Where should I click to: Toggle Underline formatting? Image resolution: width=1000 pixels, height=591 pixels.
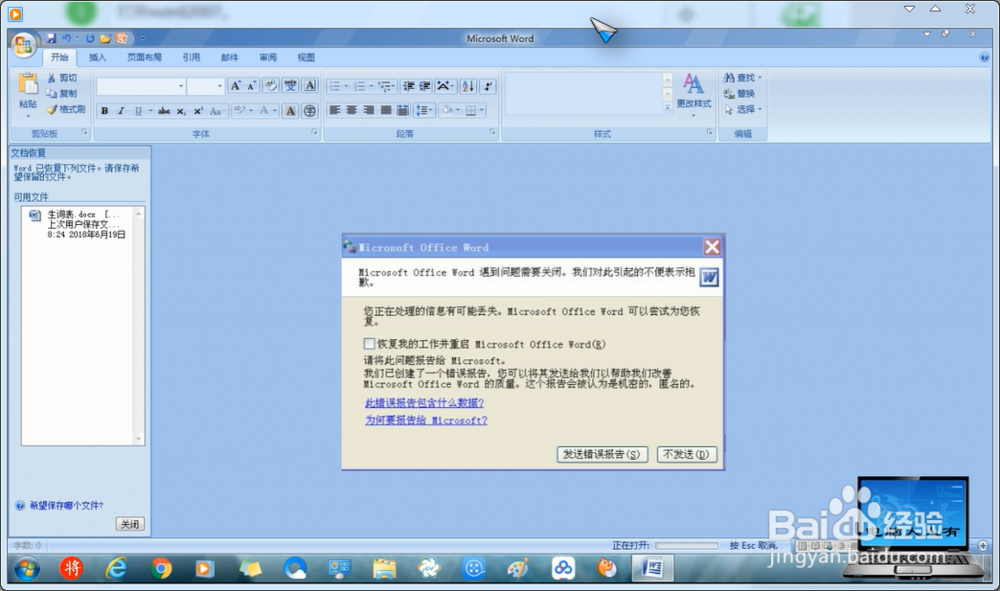(x=138, y=111)
